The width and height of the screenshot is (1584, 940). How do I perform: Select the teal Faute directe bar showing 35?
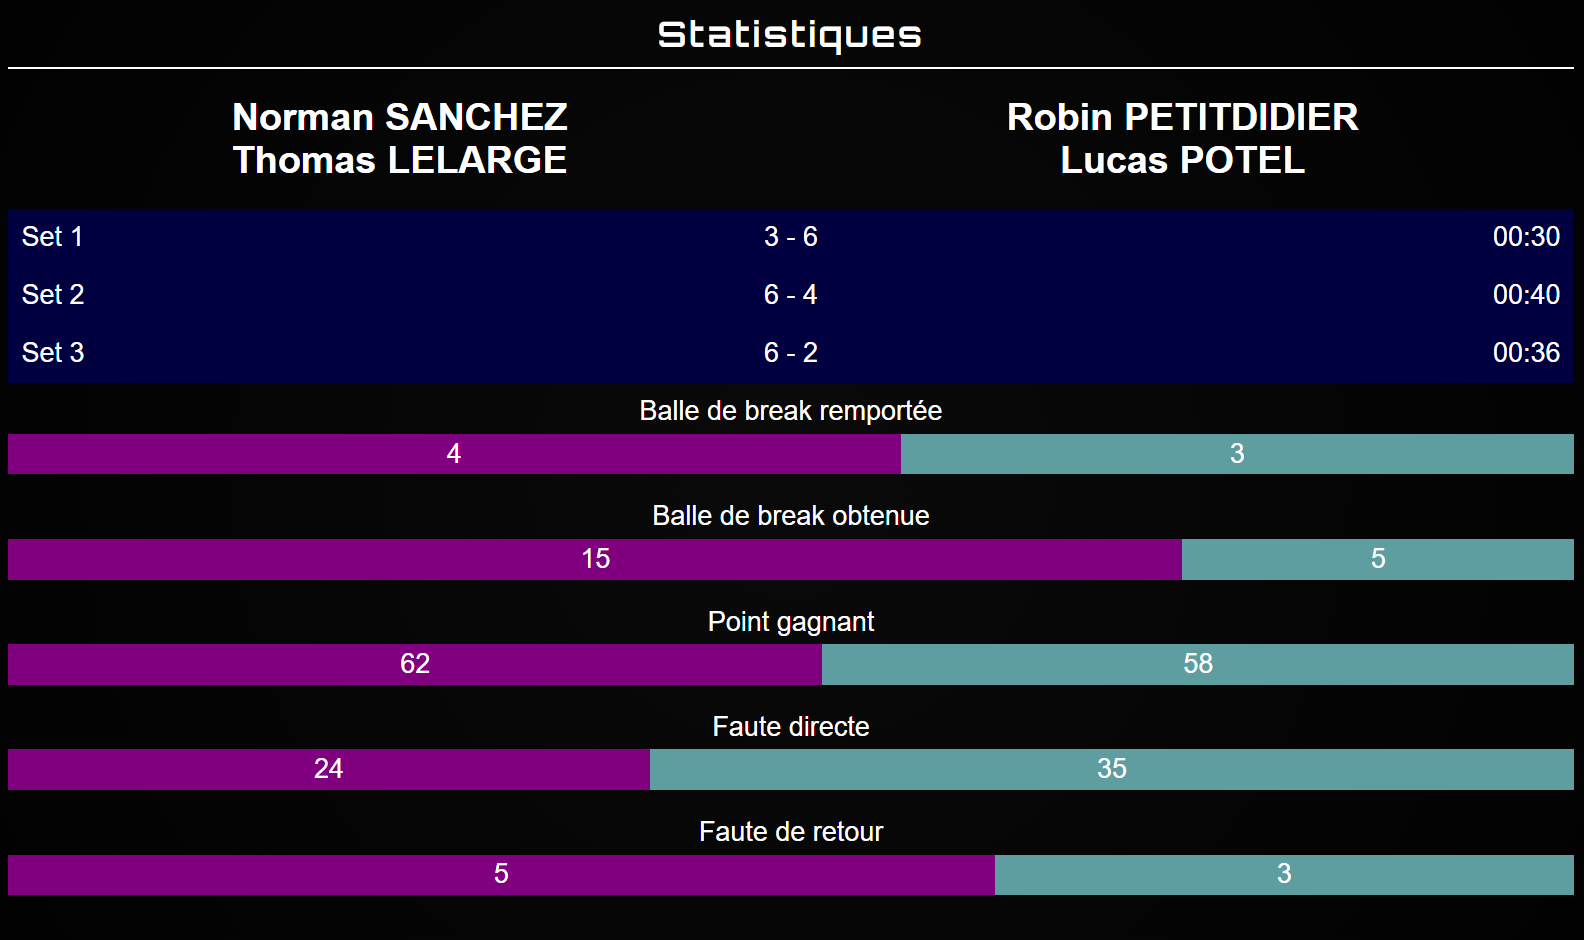1111,769
